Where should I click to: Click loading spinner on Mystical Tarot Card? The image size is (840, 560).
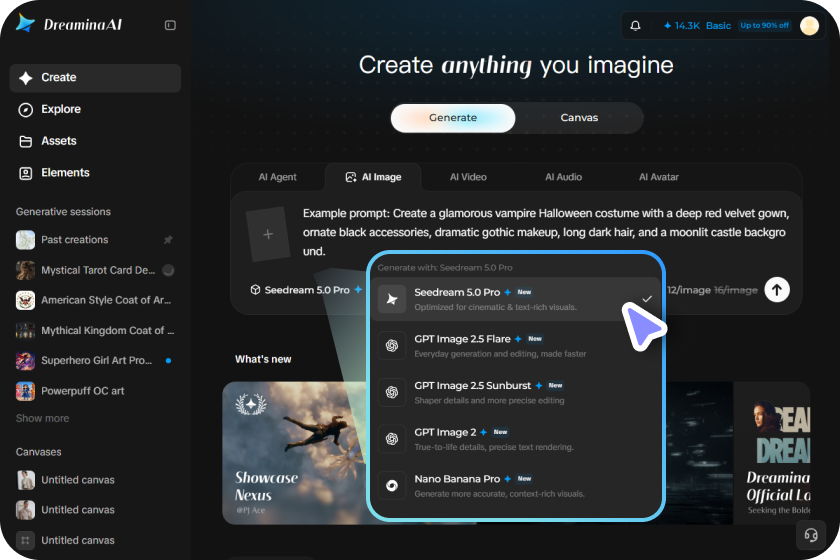point(168,270)
